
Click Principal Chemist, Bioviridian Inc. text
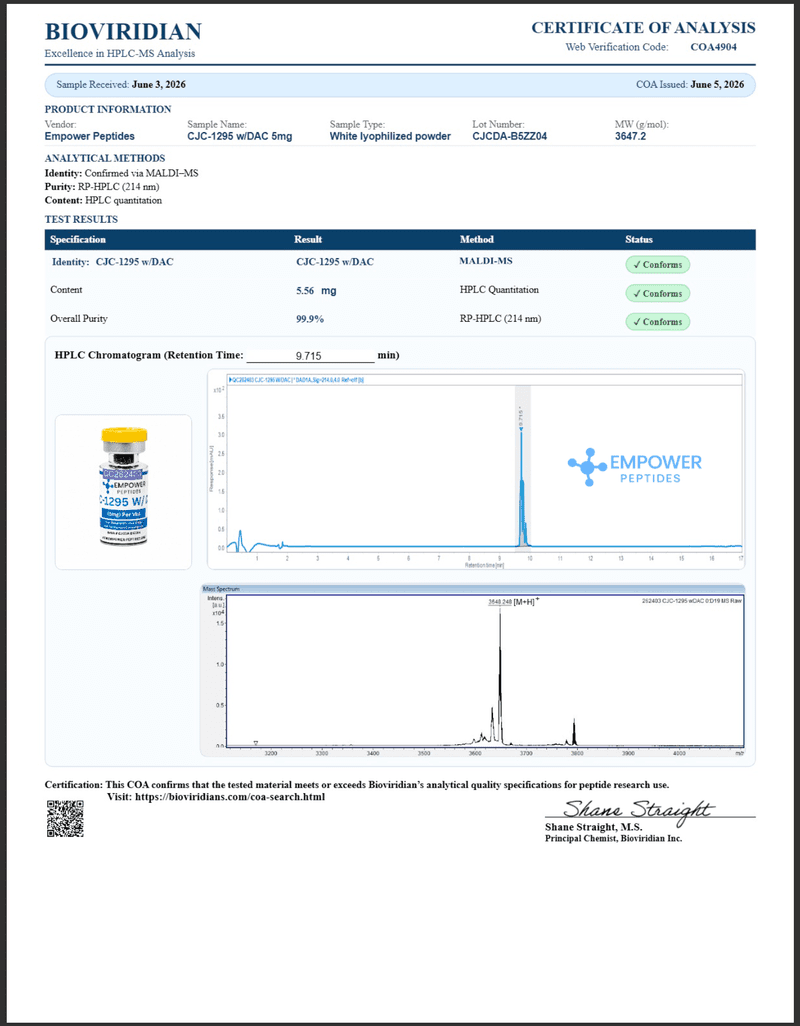tap(614, 838)
